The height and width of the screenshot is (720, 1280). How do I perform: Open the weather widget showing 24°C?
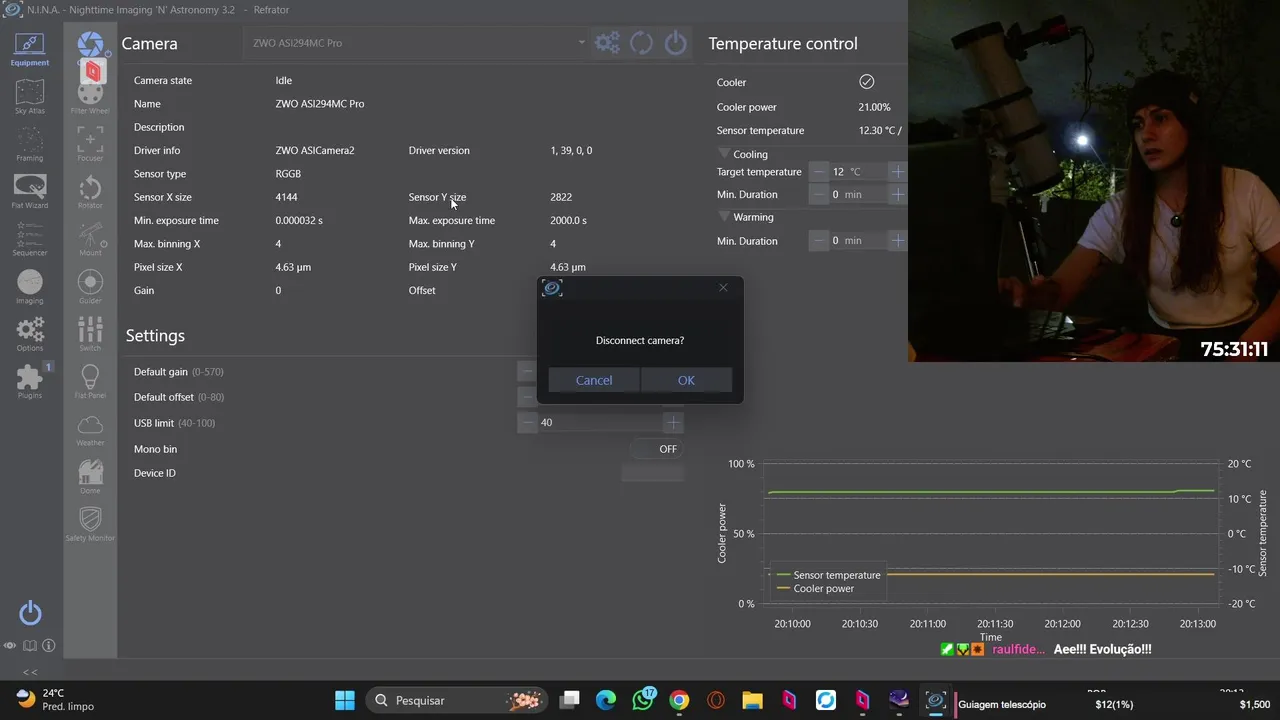point(56,700)
